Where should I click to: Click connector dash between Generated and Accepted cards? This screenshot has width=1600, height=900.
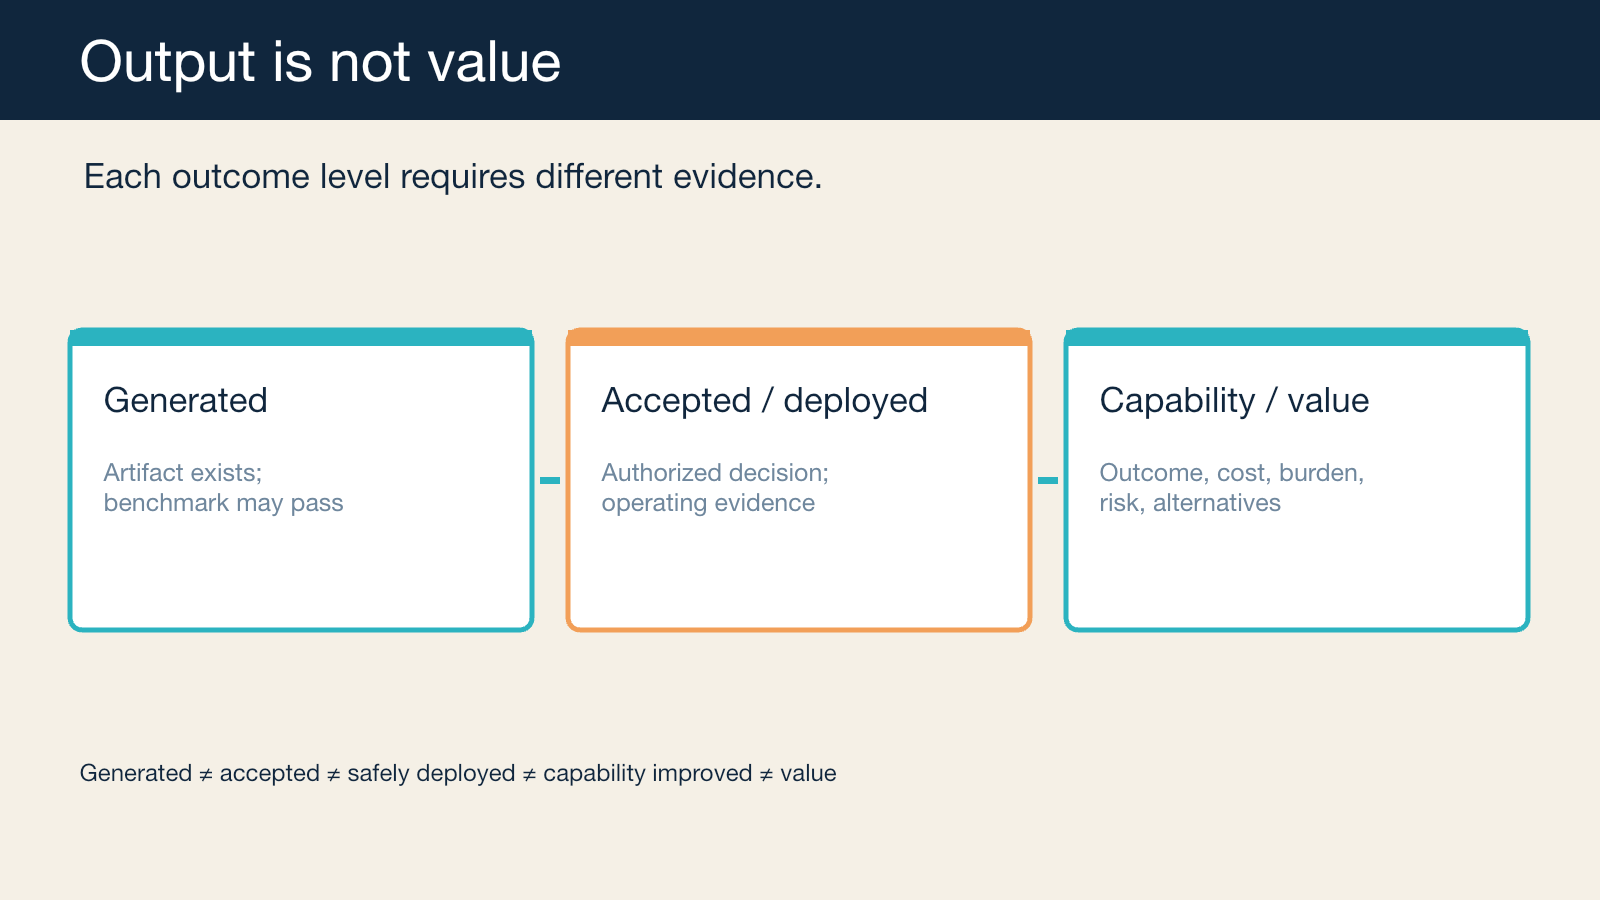point(550,481)
